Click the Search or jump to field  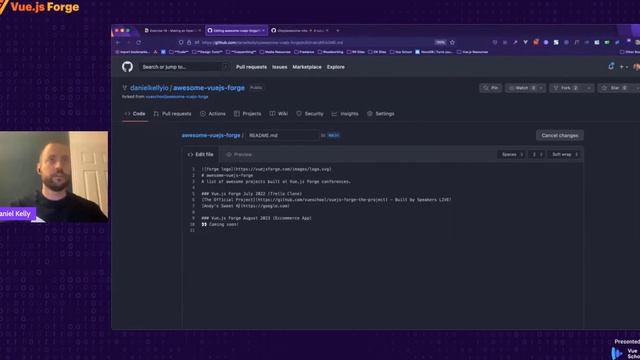click(184, 67)
